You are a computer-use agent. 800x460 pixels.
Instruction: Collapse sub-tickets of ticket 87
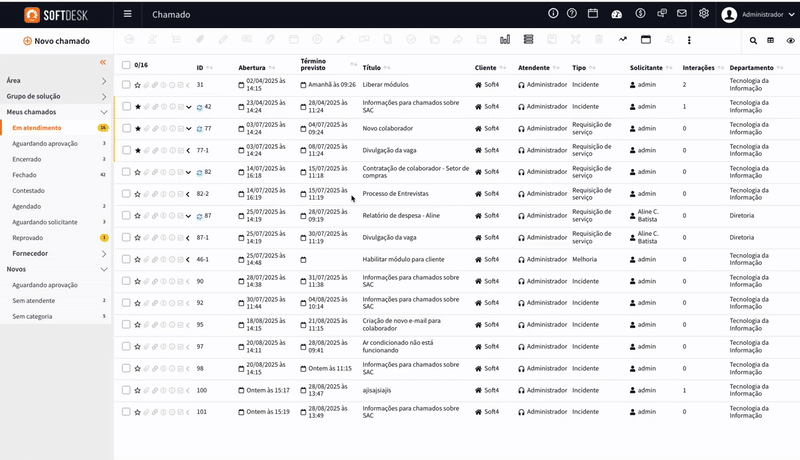pyautogui.click(x=189, y=216)
